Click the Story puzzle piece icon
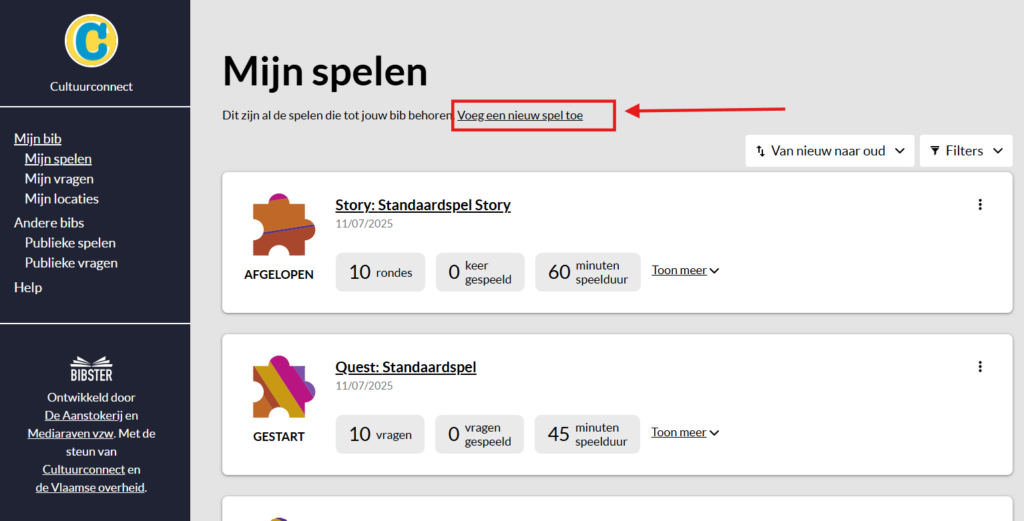The height and width of the screenshot is (521, 1024). (x=278, y=225)
